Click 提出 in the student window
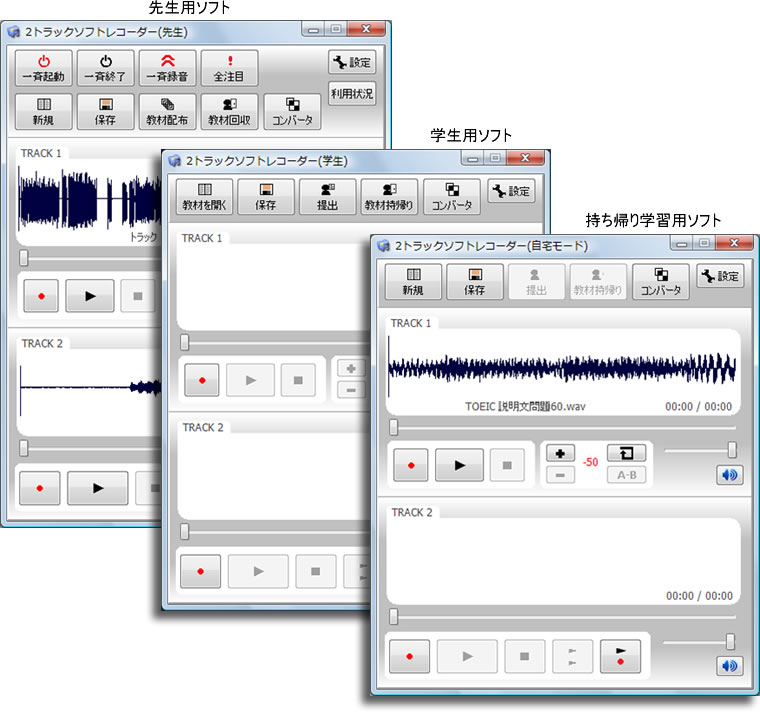 click(x=327, y=196)
